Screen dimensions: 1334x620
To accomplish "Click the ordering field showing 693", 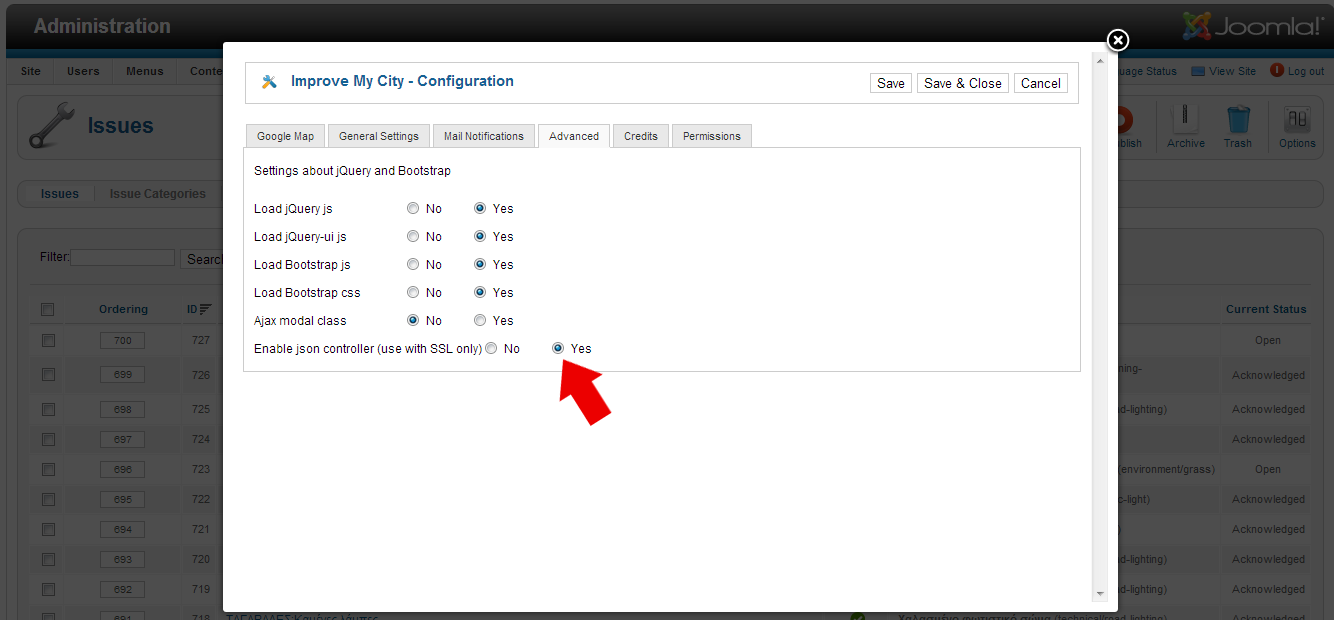I will (123, 559).
